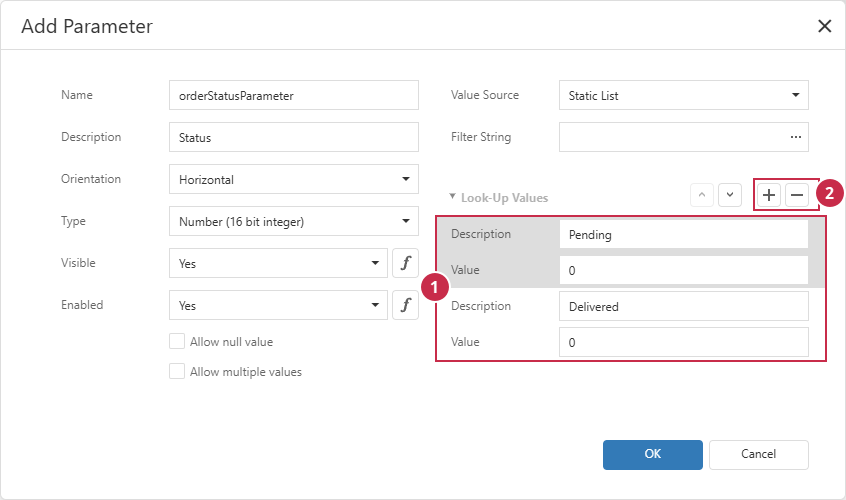The height and width of the screenshot is (500, 846).
Task: Click the Enabled label
Action: (82, 305)
